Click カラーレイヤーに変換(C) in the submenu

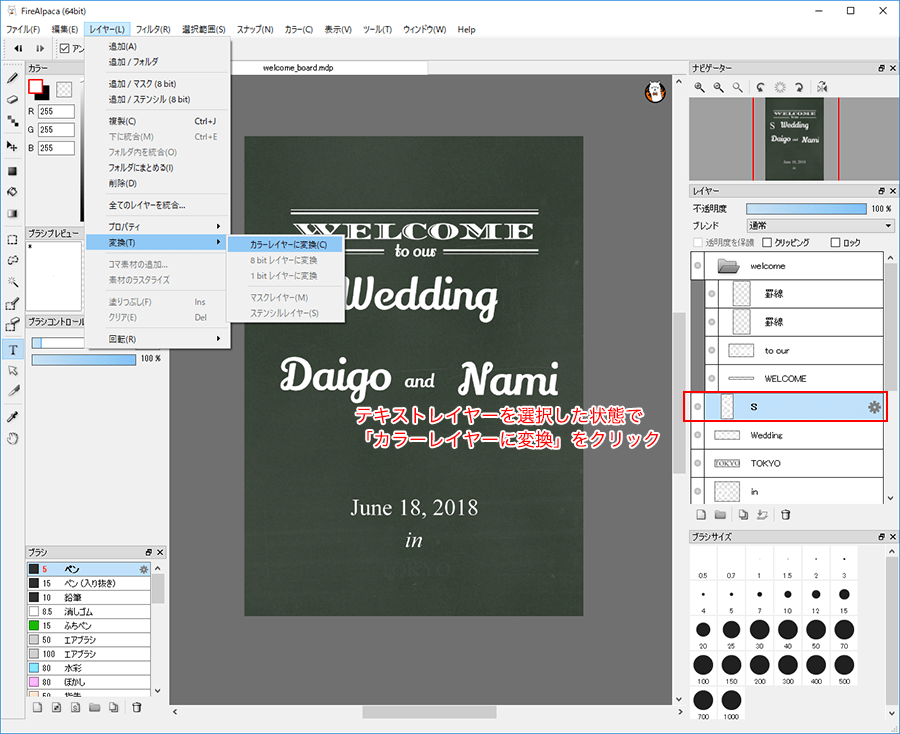286,244
